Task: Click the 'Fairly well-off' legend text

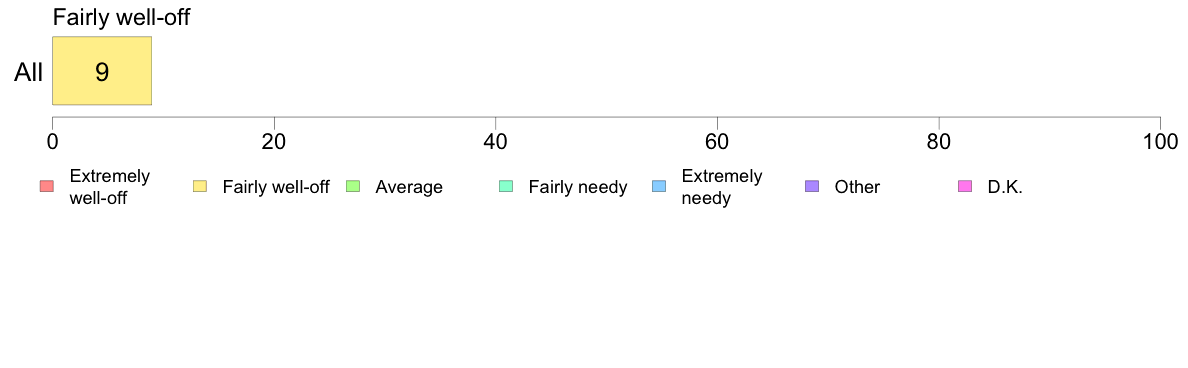Action: [276, 187]
